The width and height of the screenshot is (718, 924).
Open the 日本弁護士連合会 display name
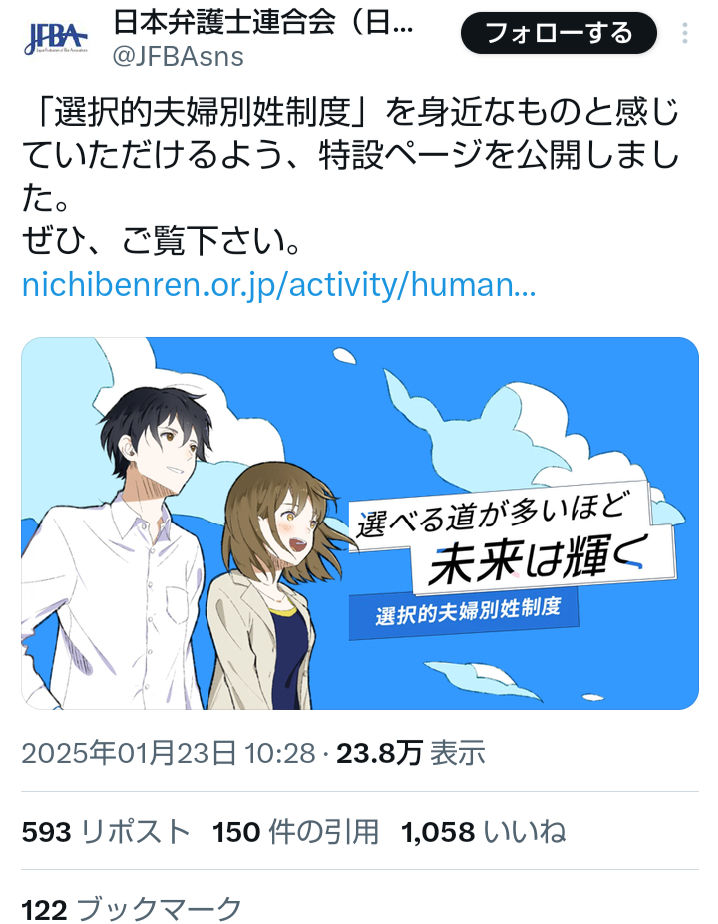(x=263, y=23)
